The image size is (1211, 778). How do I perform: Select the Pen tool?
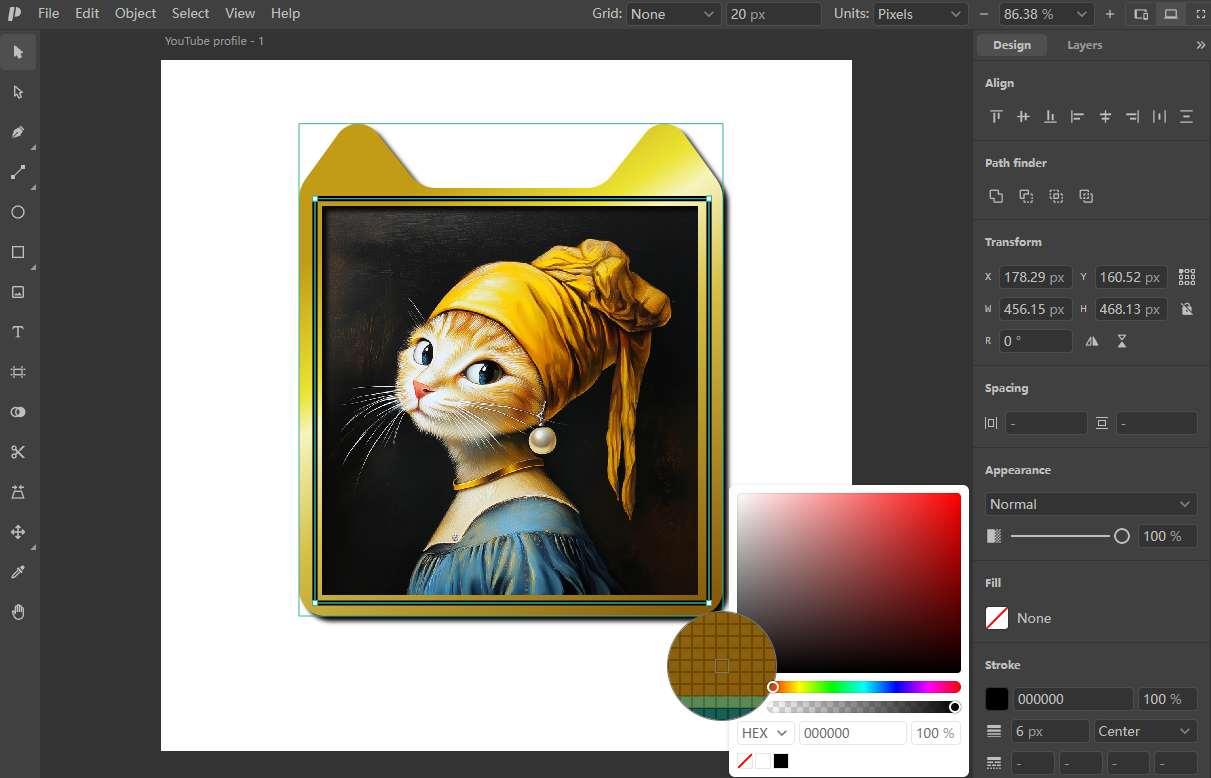(18, 132)
